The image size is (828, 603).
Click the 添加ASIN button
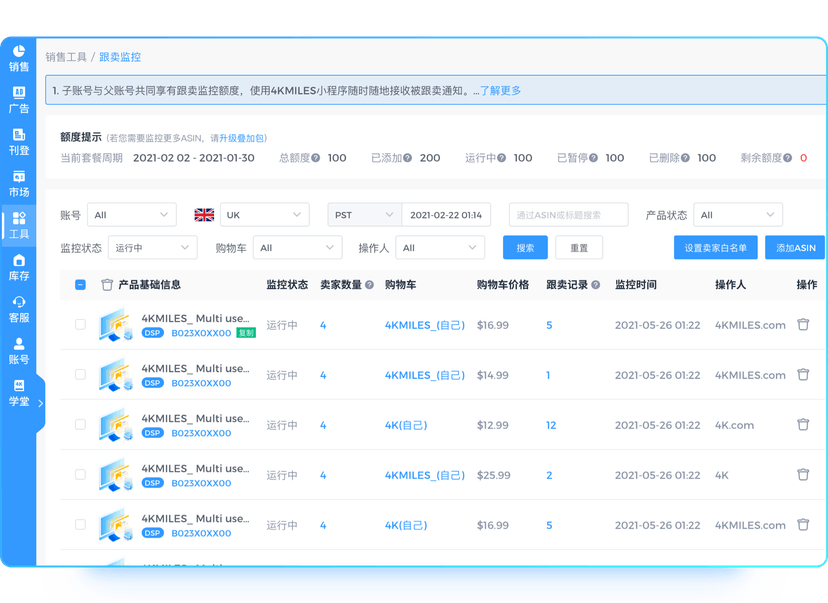coord(795,248)
